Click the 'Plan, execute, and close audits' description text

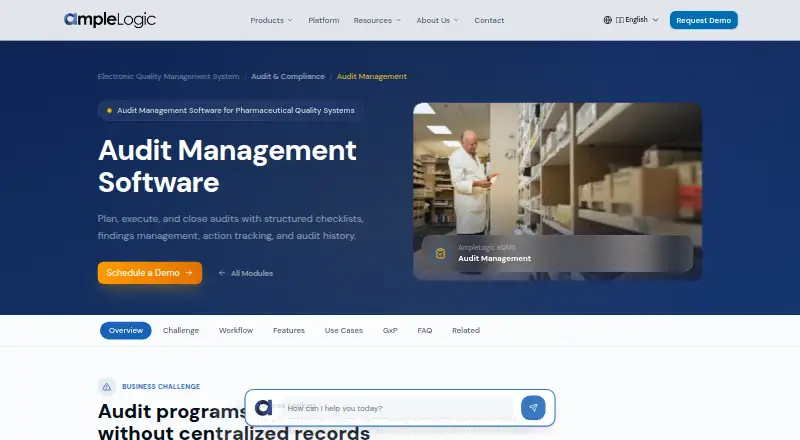[230, 227]
